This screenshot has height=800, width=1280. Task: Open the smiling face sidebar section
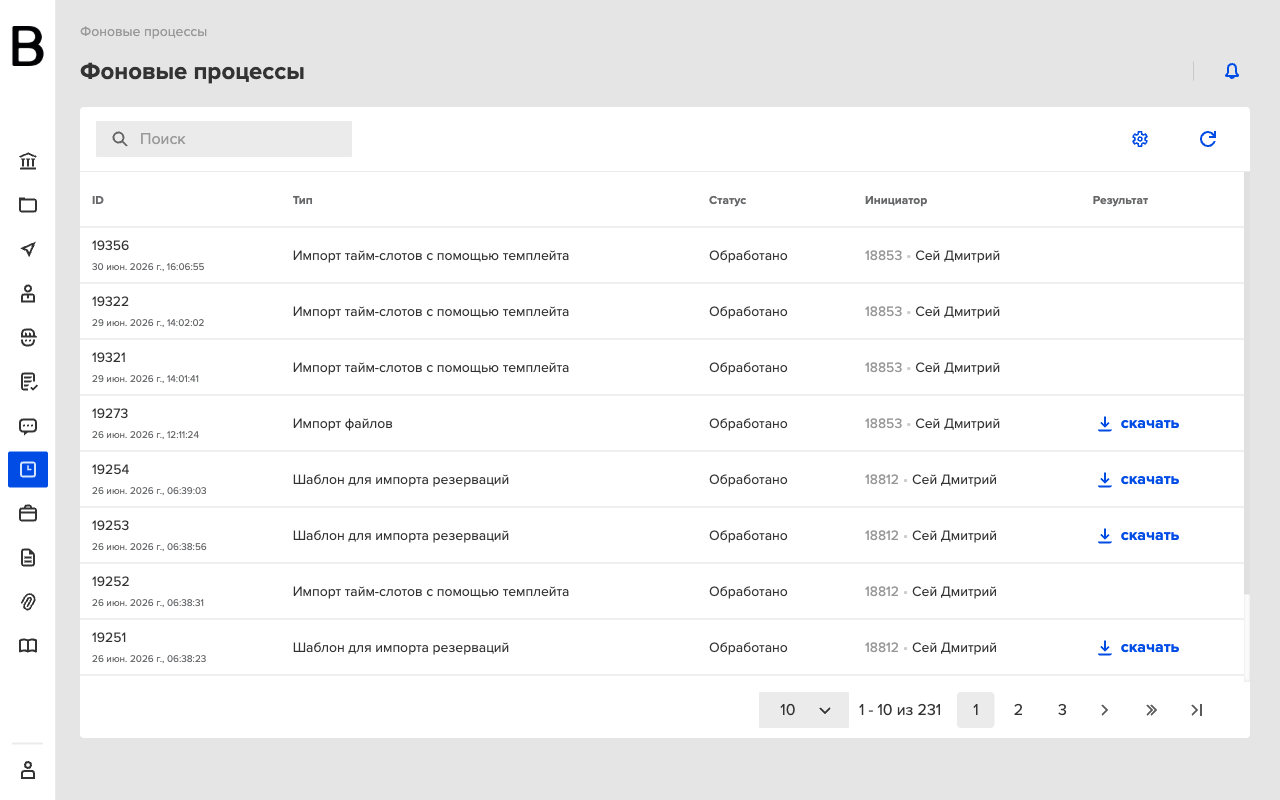pos(28,337)
